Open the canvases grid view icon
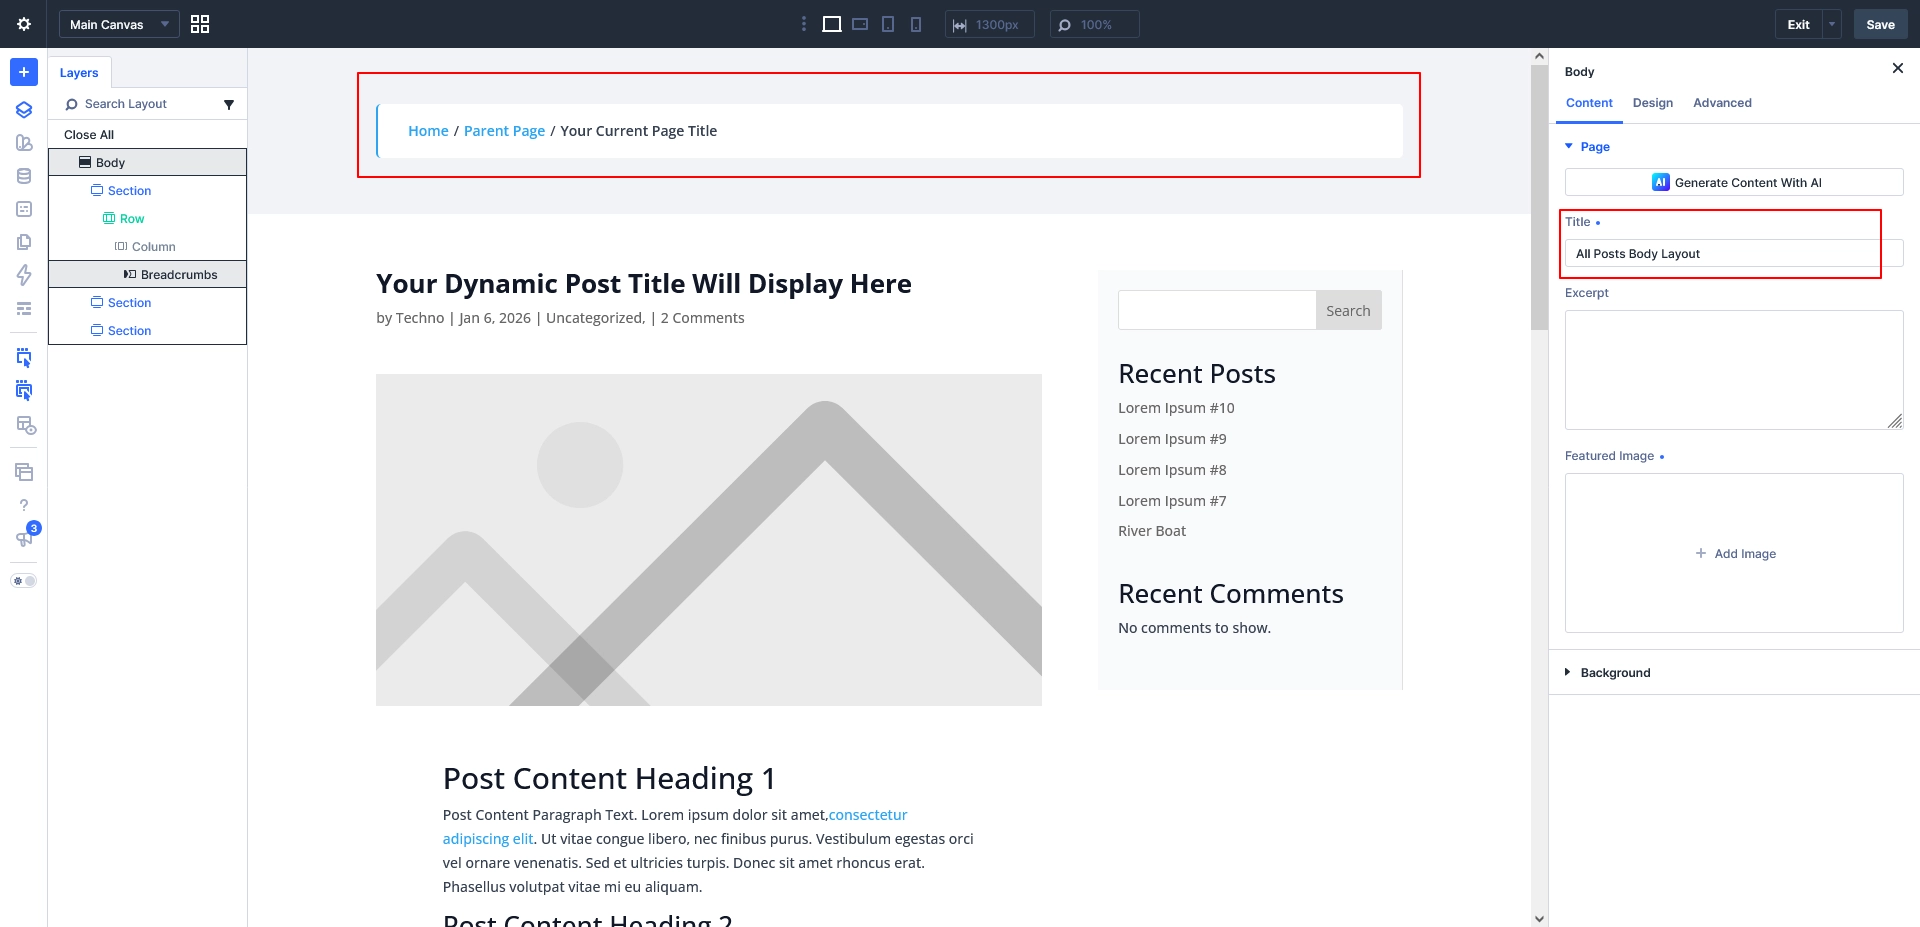Viewport: 1920px width, 927px height. click(x=200, y=24)
